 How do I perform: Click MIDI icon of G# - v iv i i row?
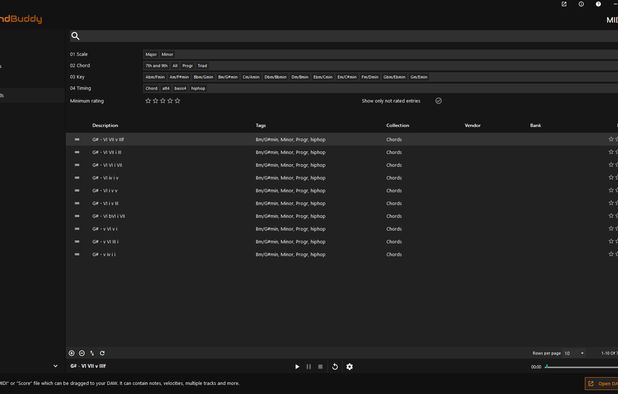77,255
